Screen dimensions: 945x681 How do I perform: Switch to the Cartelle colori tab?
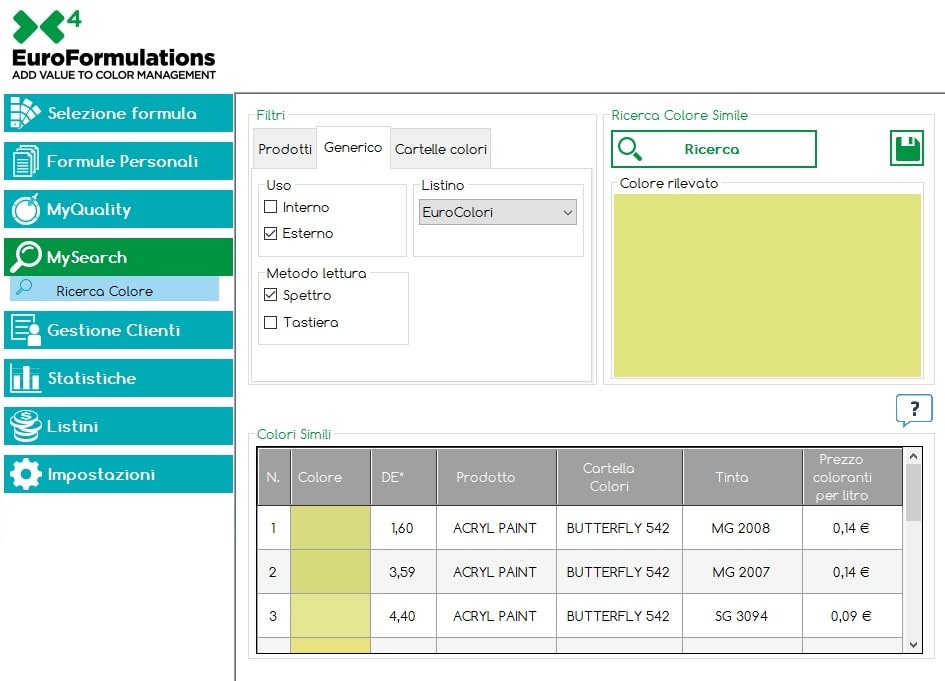[x=441, y=149]
